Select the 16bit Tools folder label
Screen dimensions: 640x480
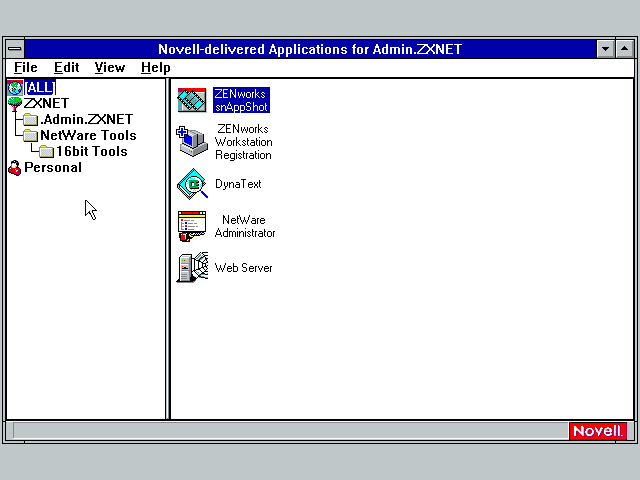(92, 151)
